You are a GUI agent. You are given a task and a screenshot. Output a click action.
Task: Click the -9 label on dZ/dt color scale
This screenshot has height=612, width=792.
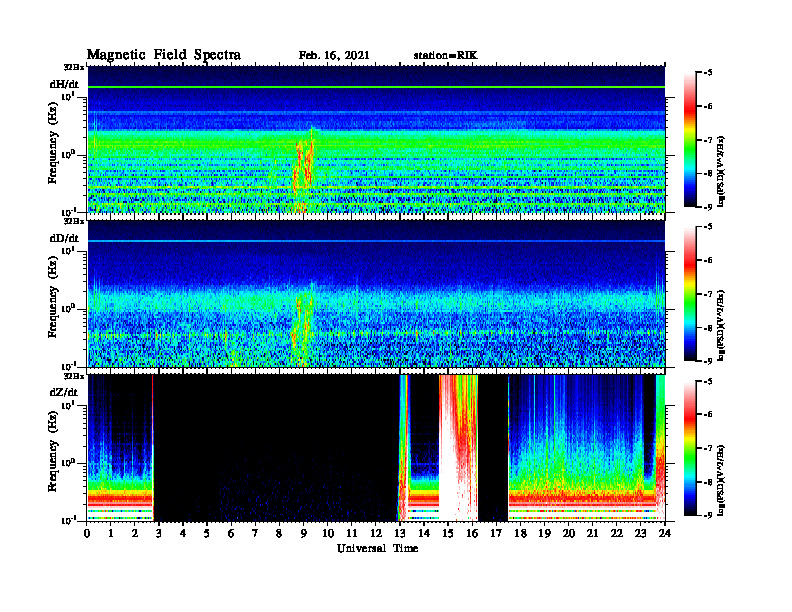pyautogui.click(x=706, y=515)
